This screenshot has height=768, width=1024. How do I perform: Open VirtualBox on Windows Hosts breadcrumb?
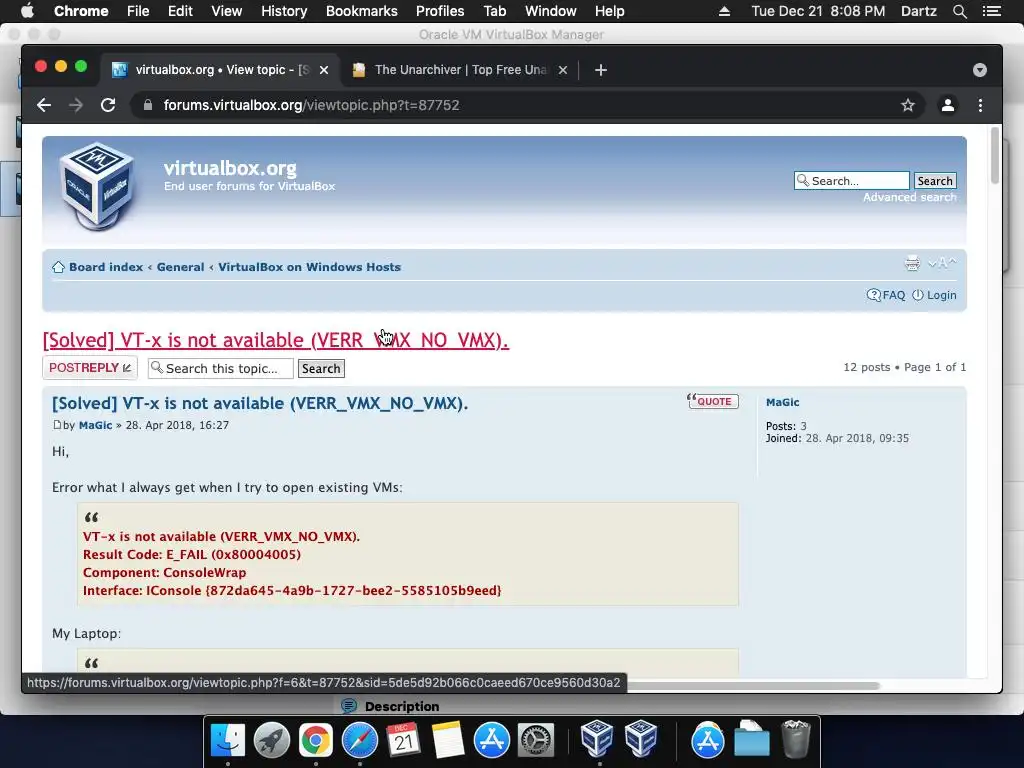[310, 267]
